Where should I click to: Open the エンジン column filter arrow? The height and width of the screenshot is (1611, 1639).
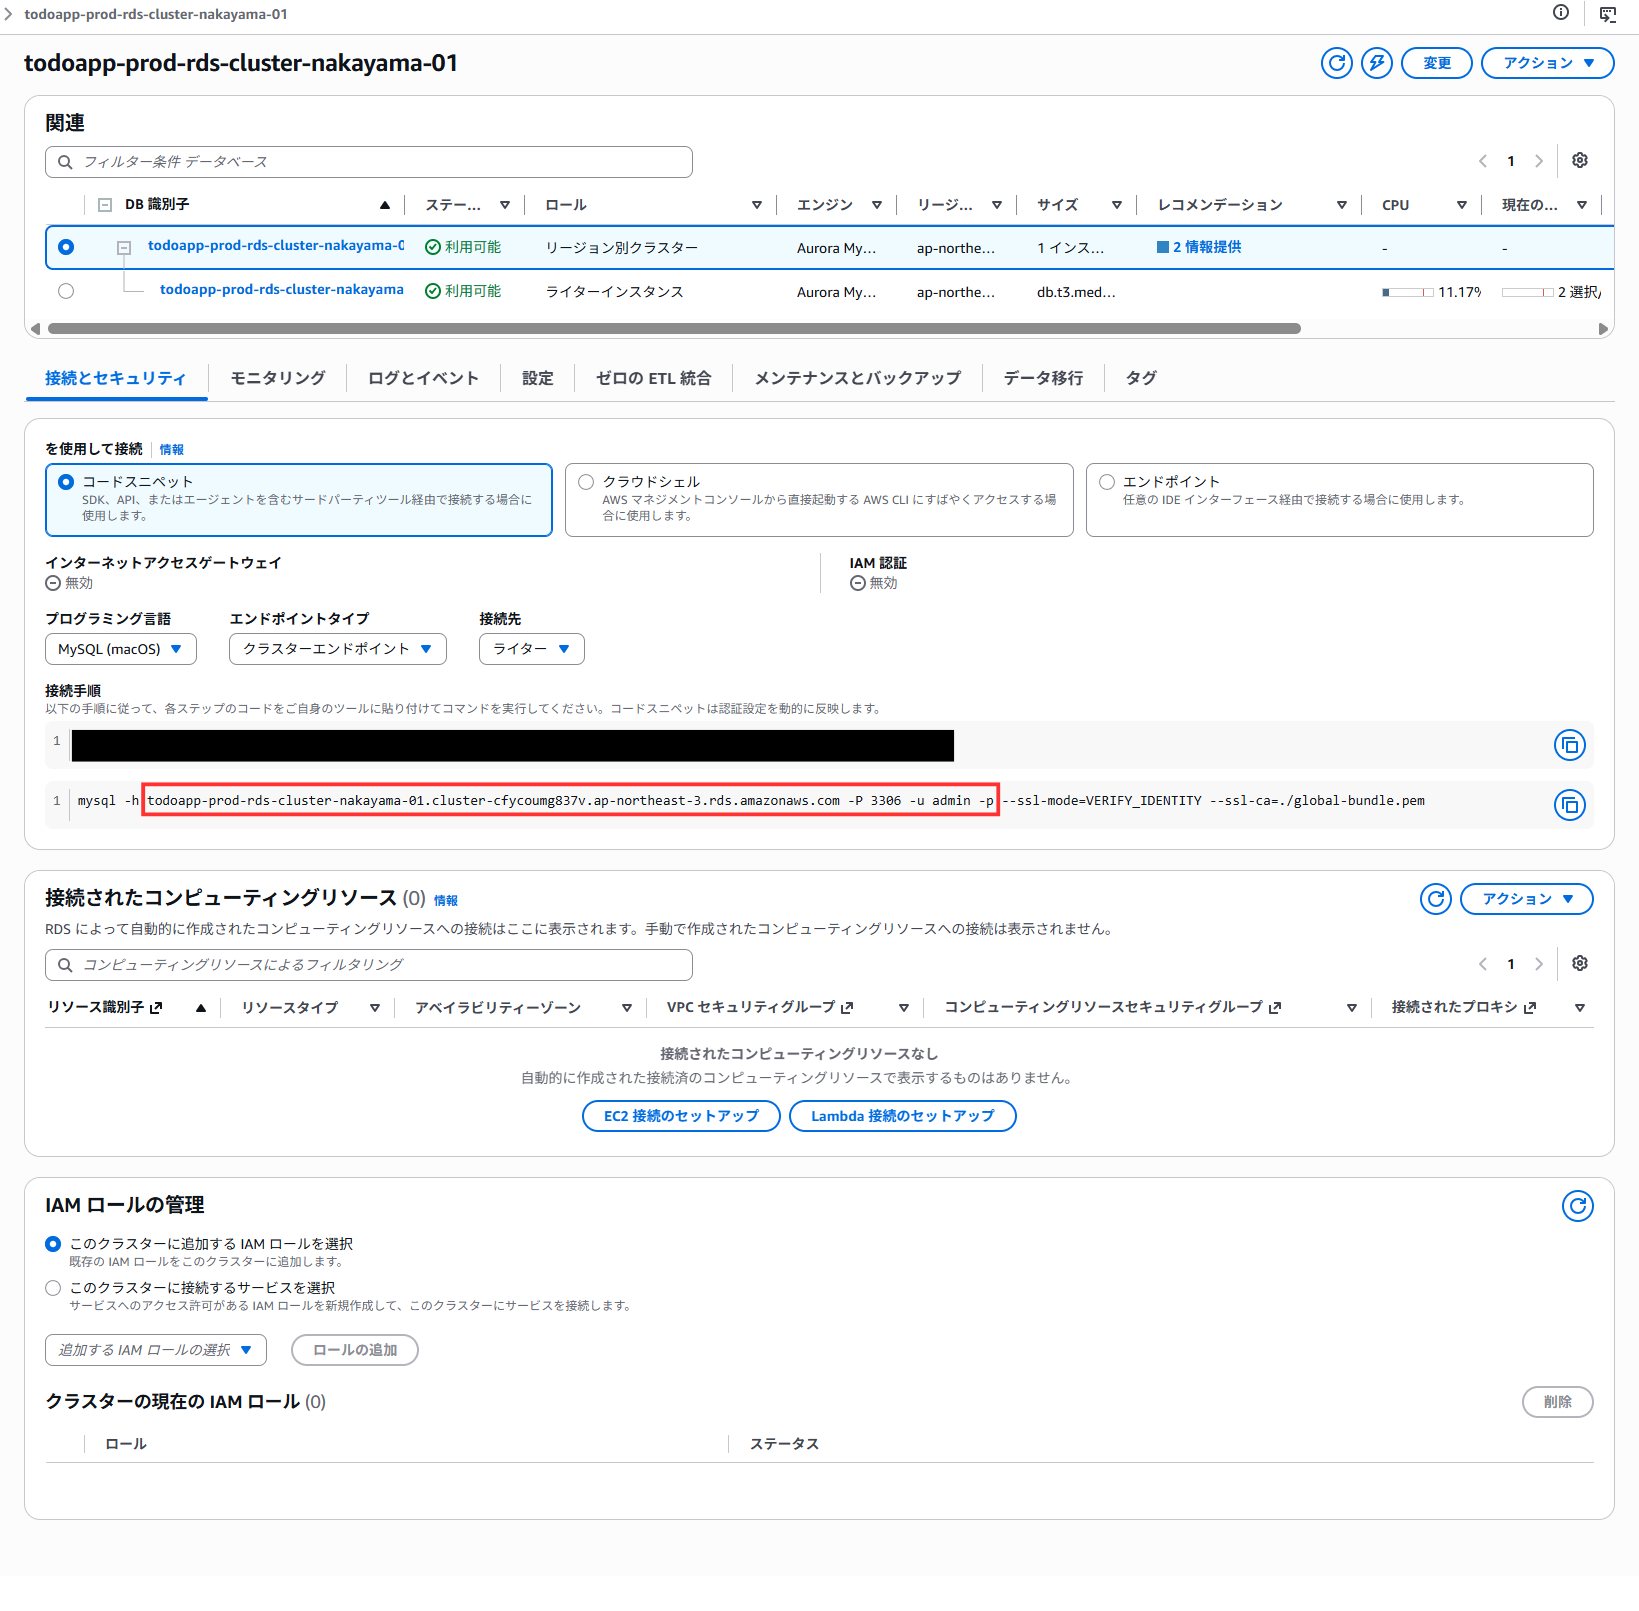[877, 205]
